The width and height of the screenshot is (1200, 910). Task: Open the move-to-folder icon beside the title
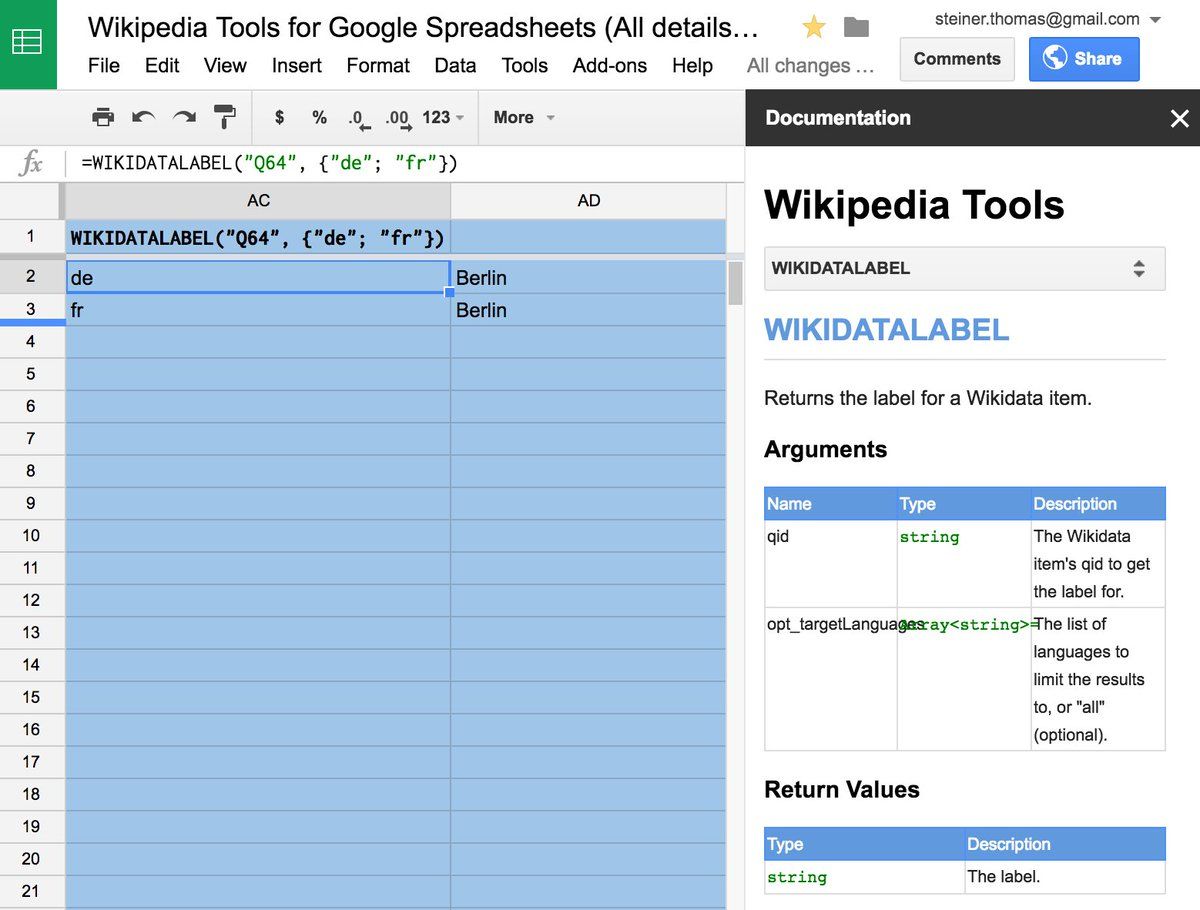coord(856,27)
